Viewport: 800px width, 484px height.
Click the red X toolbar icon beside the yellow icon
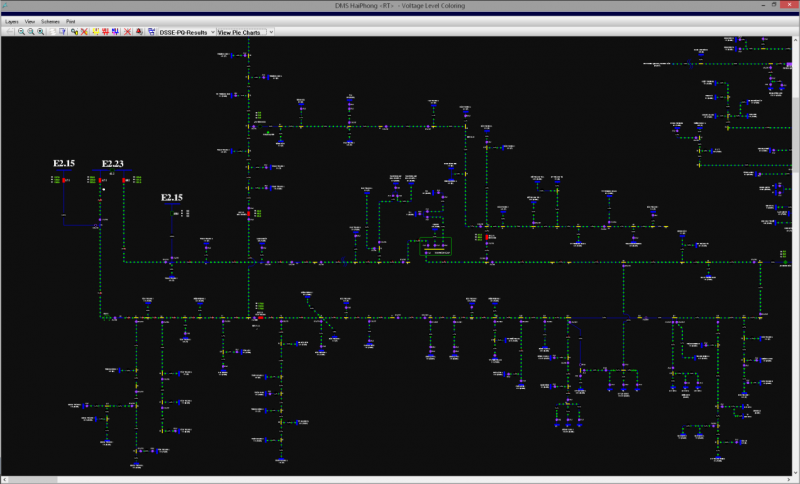84,32
